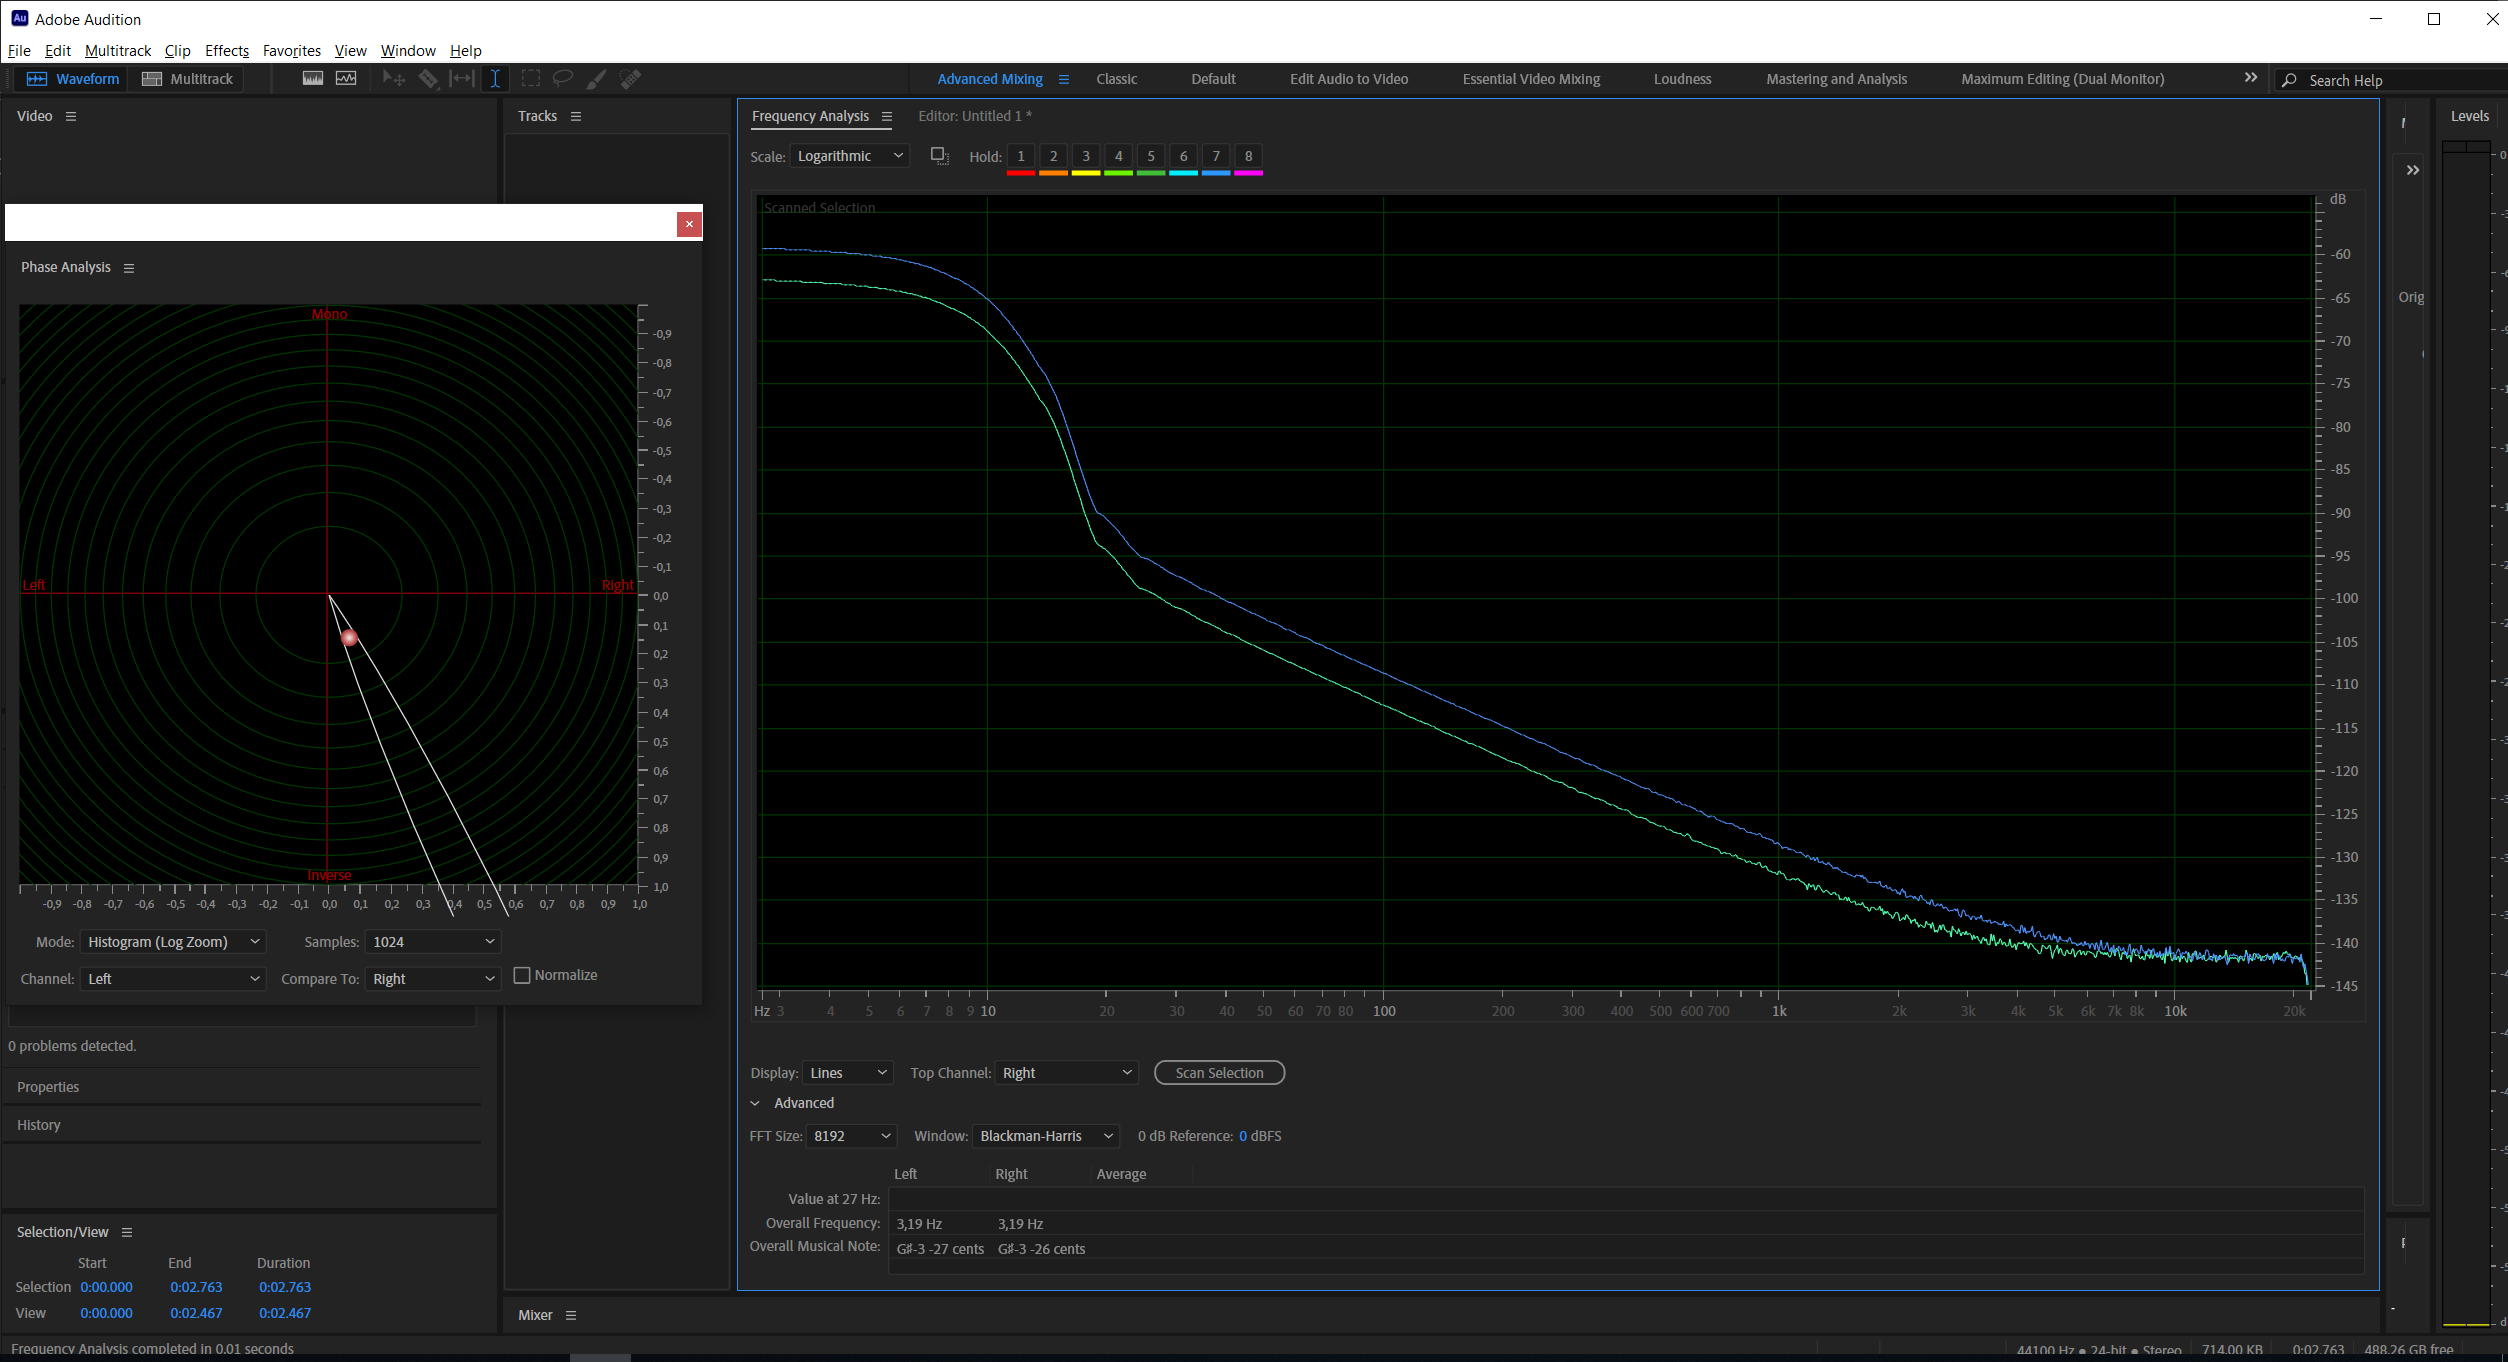Show the Spectral Frequency Display
Image resolution: width=2508 pixels, height=1362 pixels.
click(x=313, y=79)
